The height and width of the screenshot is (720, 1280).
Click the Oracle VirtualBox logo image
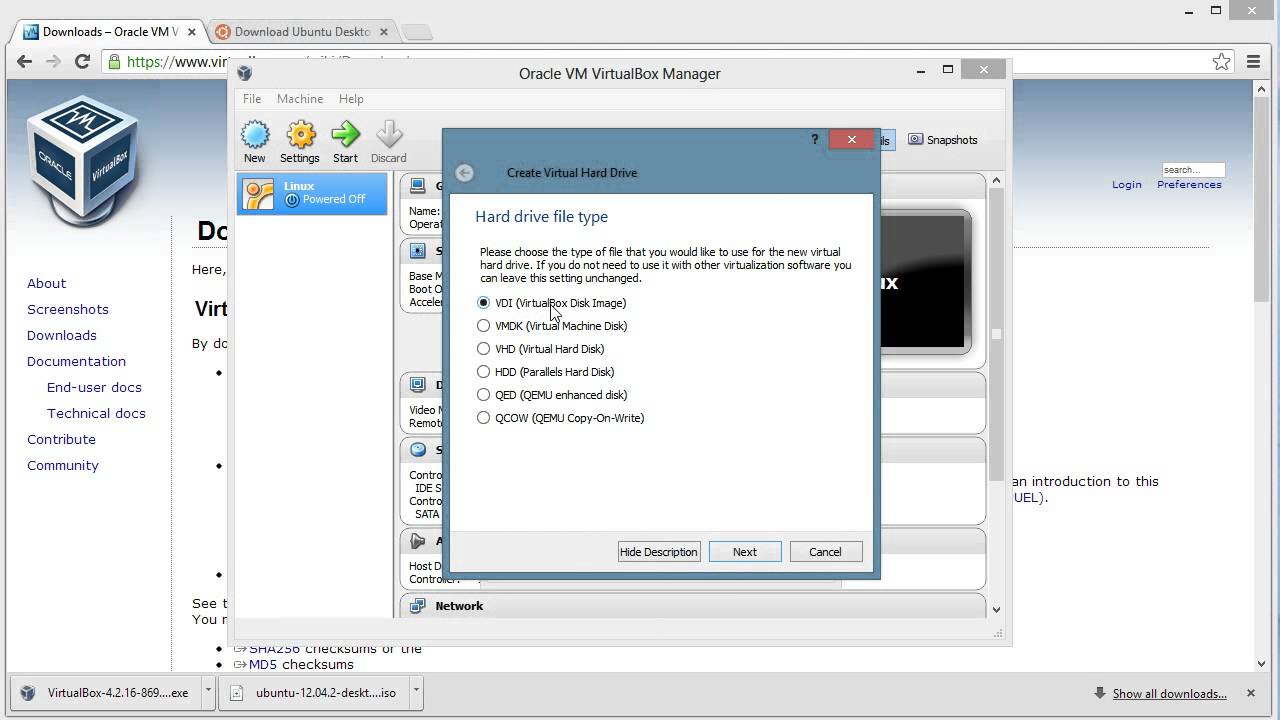(x=84, y=161)
